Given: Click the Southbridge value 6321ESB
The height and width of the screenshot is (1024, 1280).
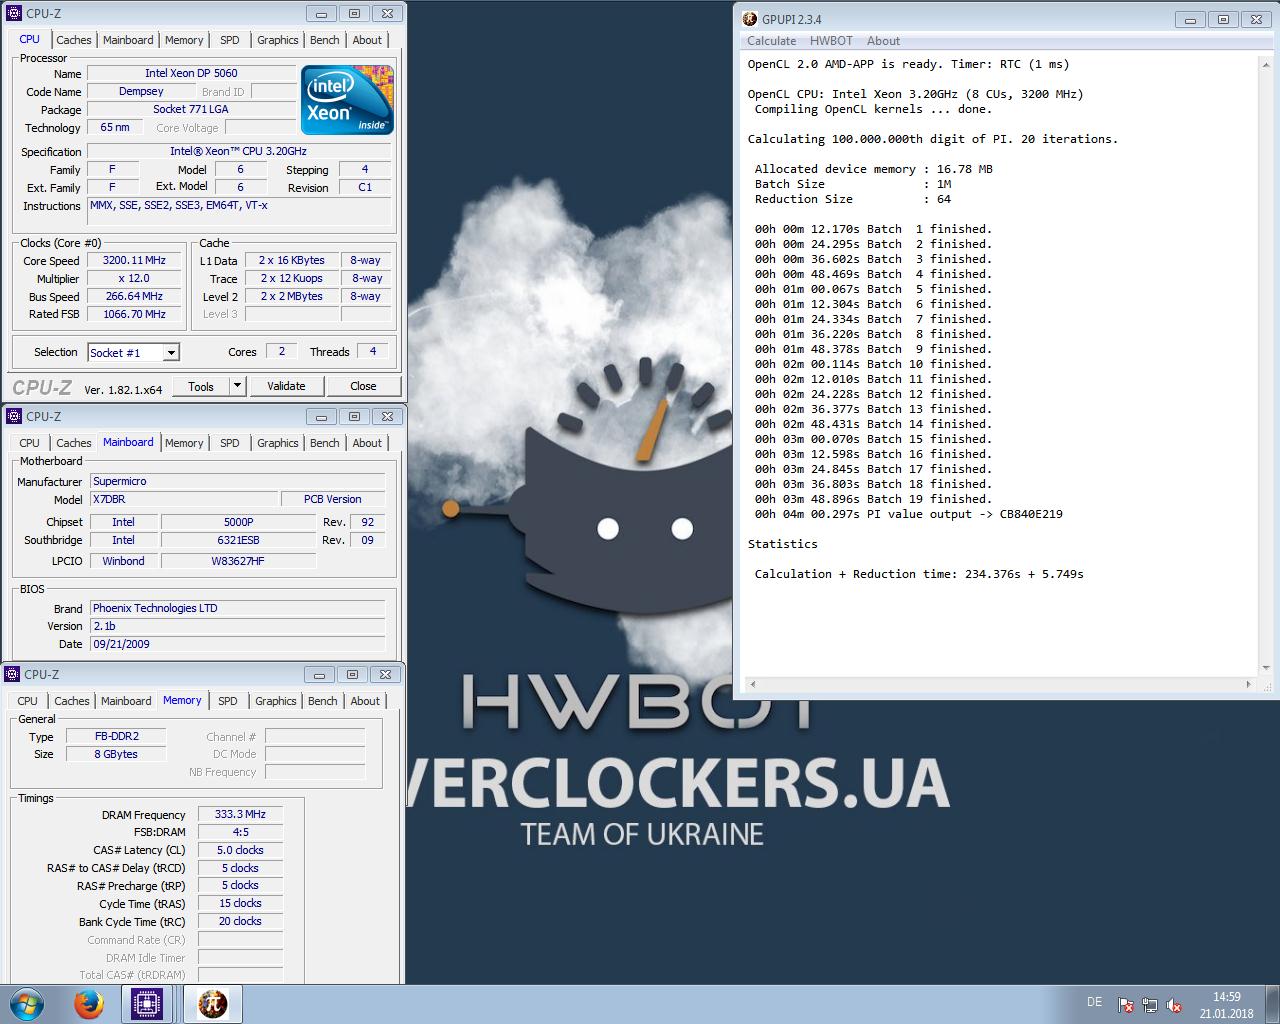Looking at the screenshot, I should tap(239, 540).
